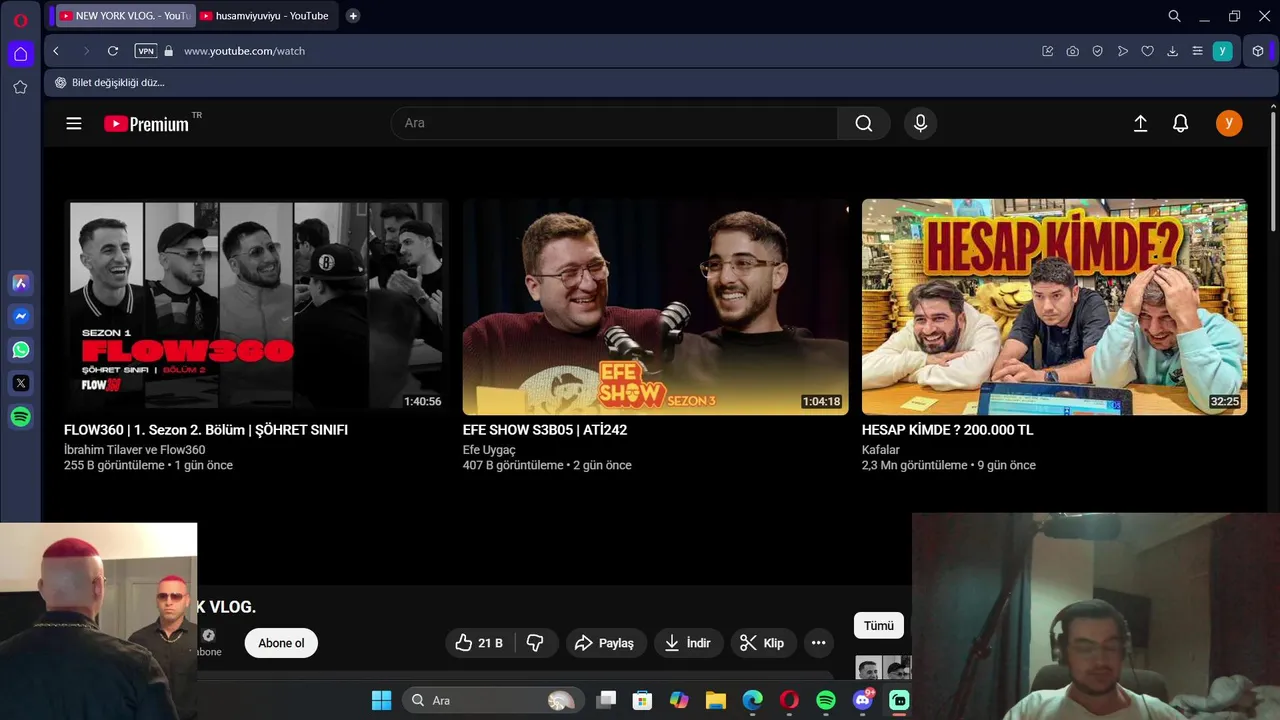Open the three-dot more actions menu

[818, 643]
